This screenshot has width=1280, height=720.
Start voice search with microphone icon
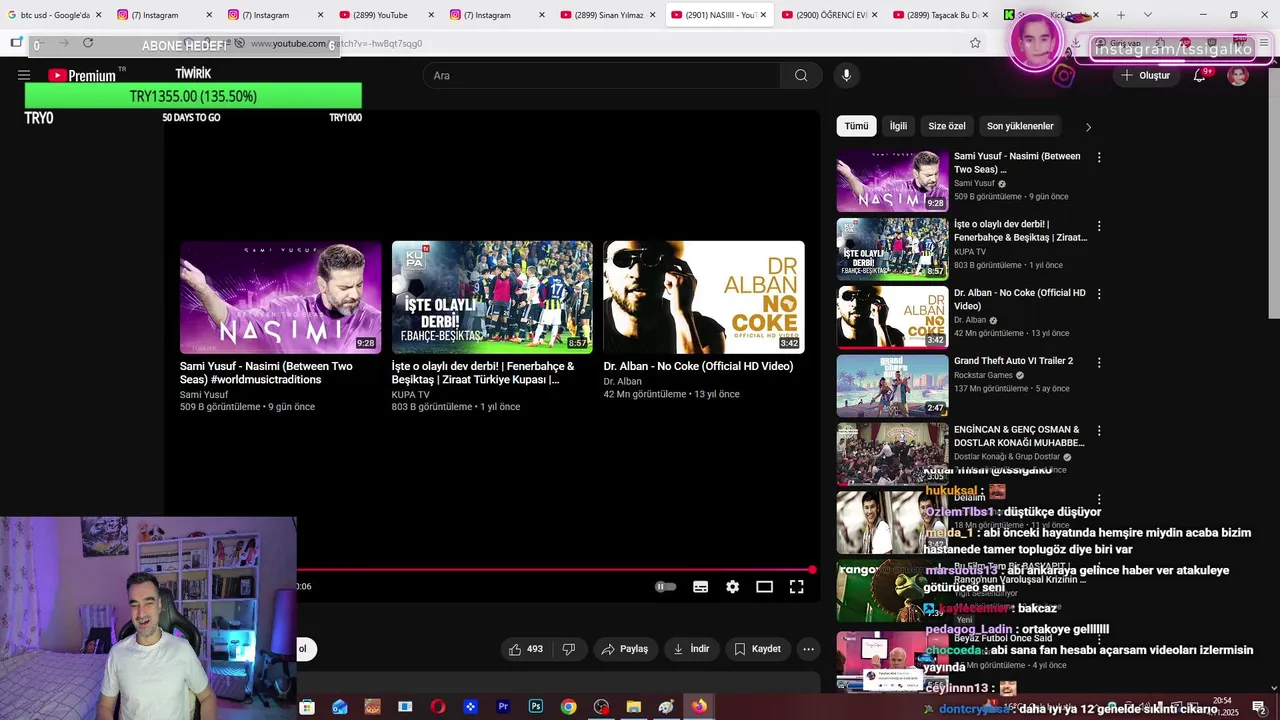point(846,76)
